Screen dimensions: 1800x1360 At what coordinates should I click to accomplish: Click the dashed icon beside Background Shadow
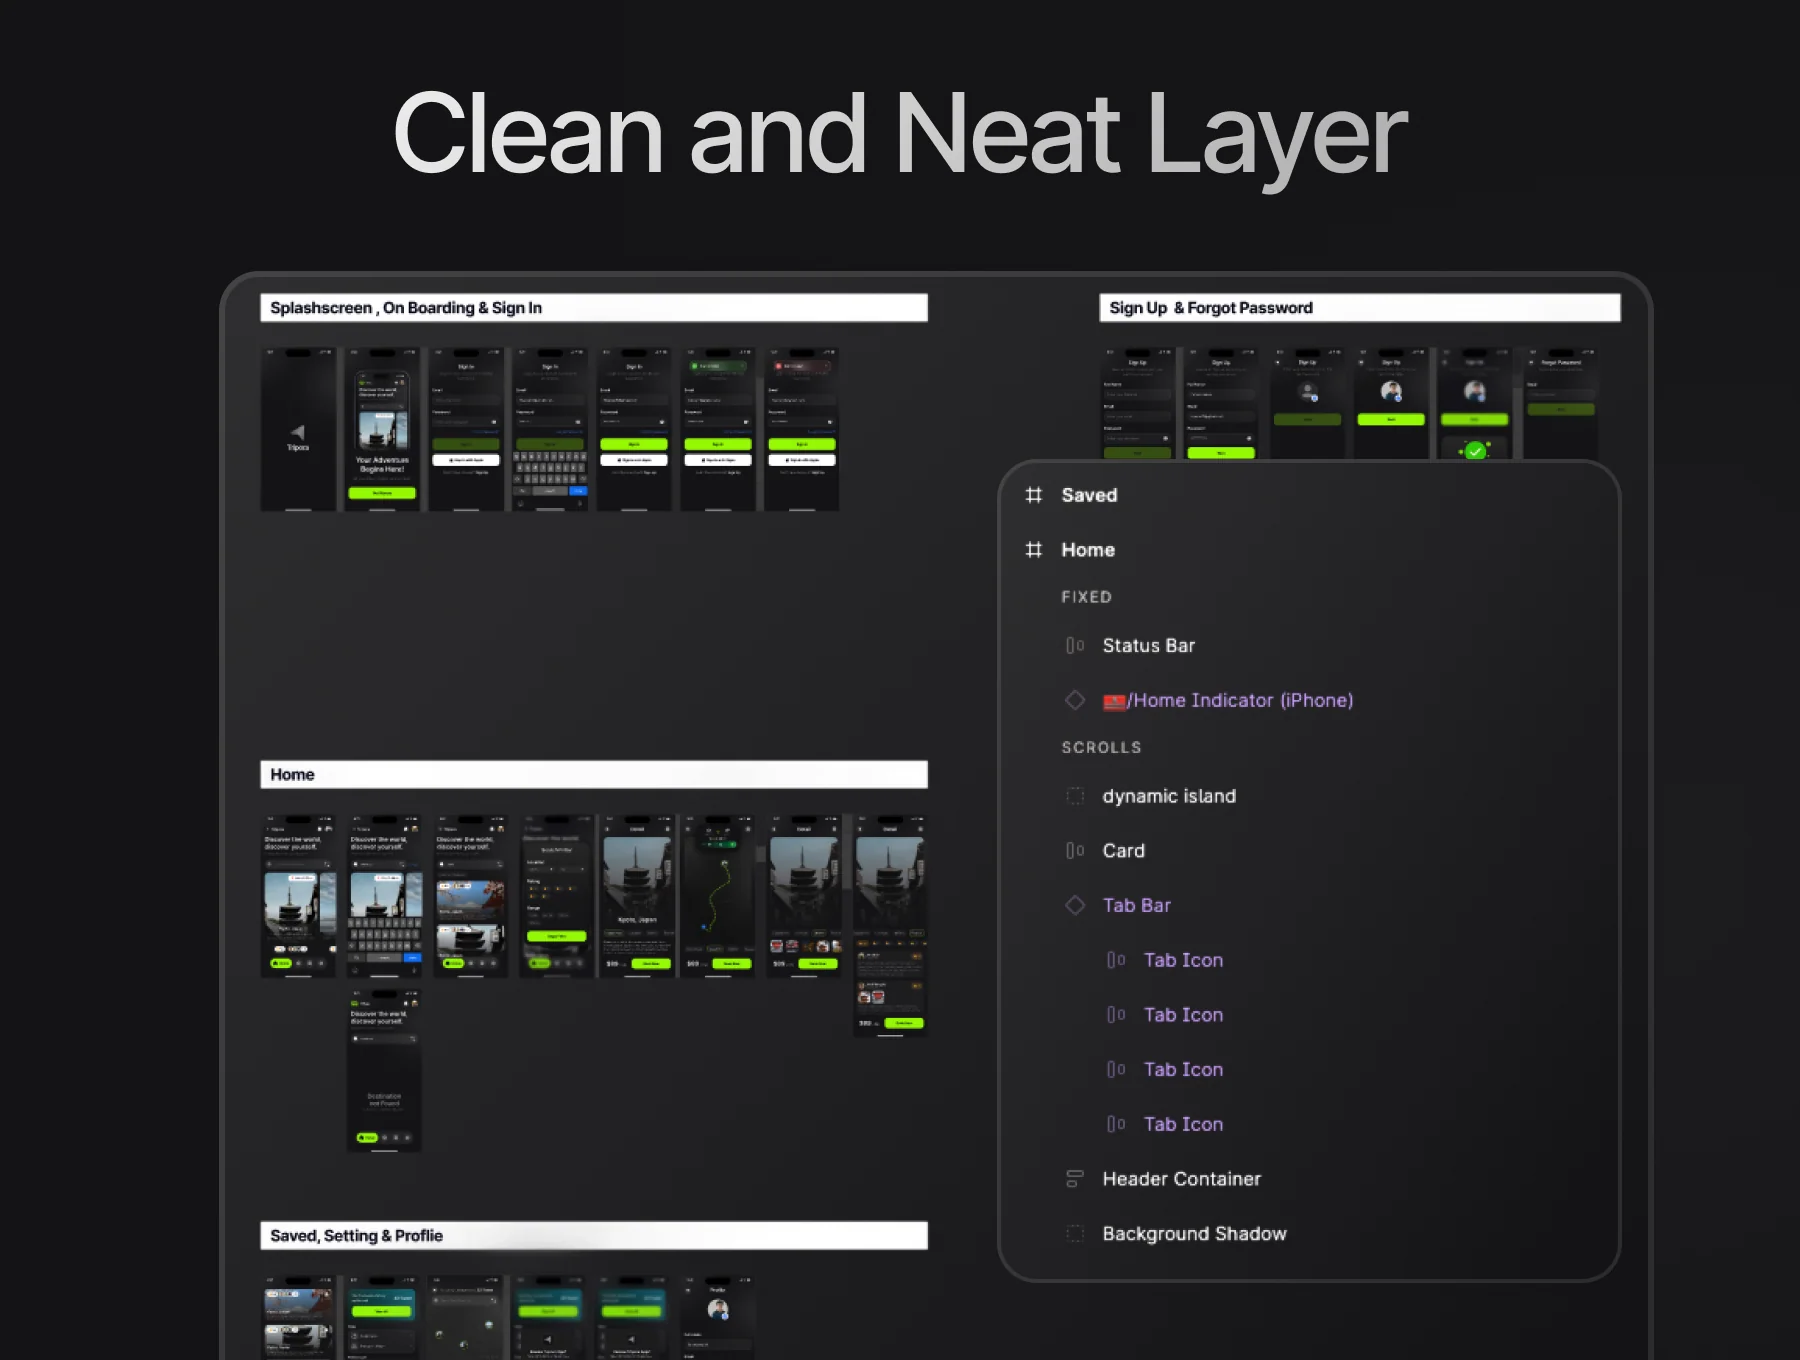[x=1075, y=1234]
